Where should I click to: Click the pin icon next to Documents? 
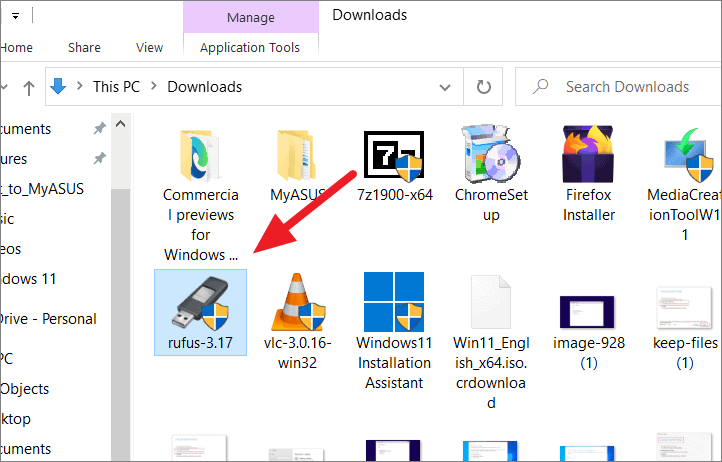point(100,128)
